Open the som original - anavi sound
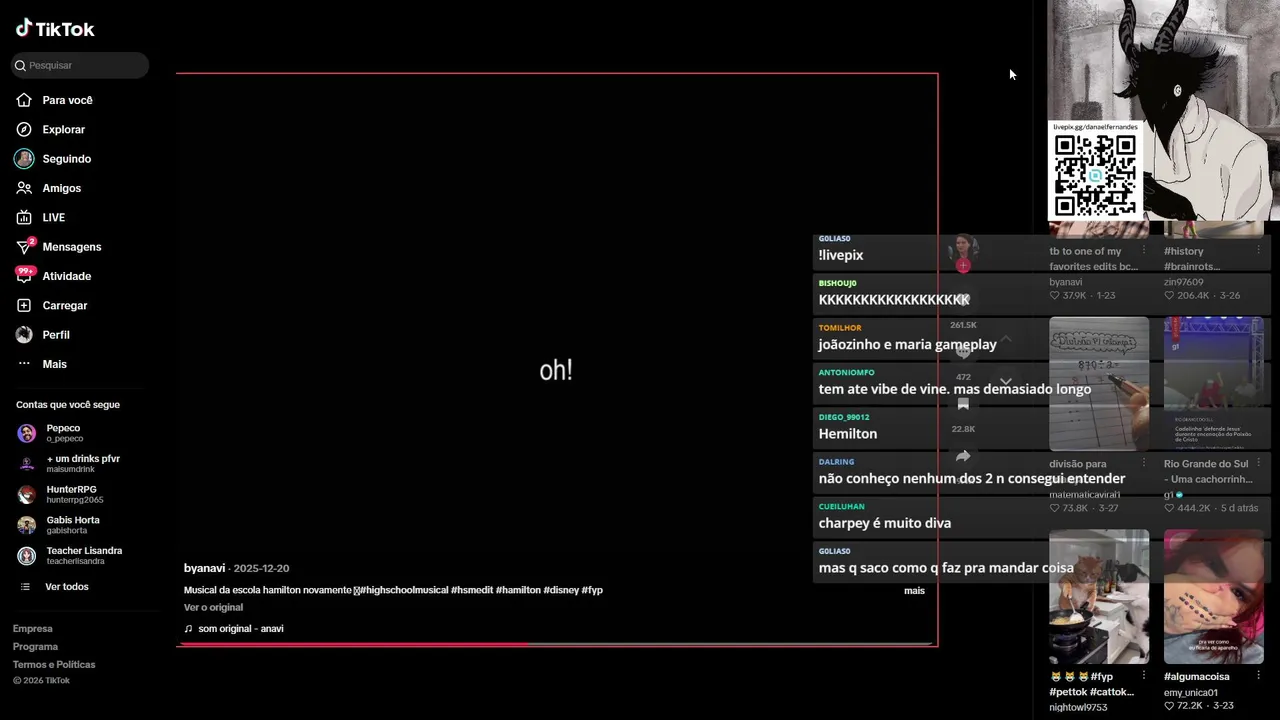This screenshot has width=1280, height=720. pos(241,629)
